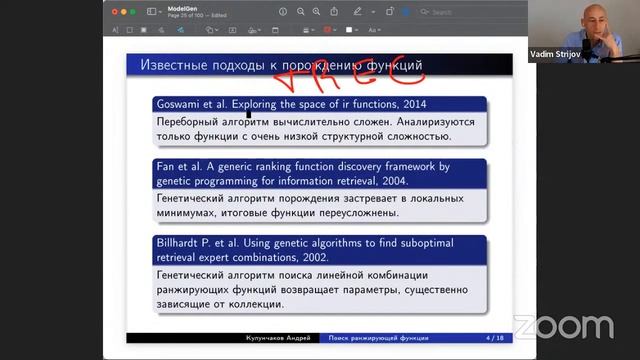The height and width of the screenshot is (360, 640).
Task: Click the ModelGen document title
Action: click(x=182, y=9)
